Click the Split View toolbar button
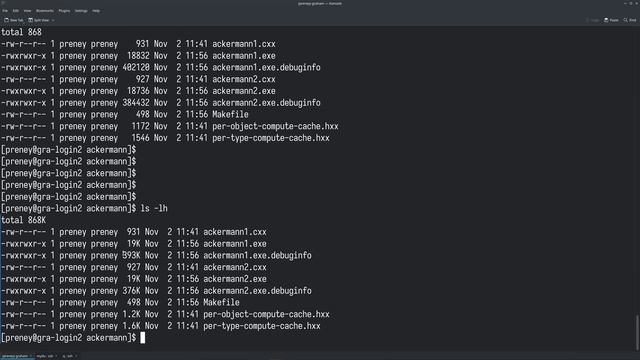Screen dimensions: 640x360 click(39, 20)
